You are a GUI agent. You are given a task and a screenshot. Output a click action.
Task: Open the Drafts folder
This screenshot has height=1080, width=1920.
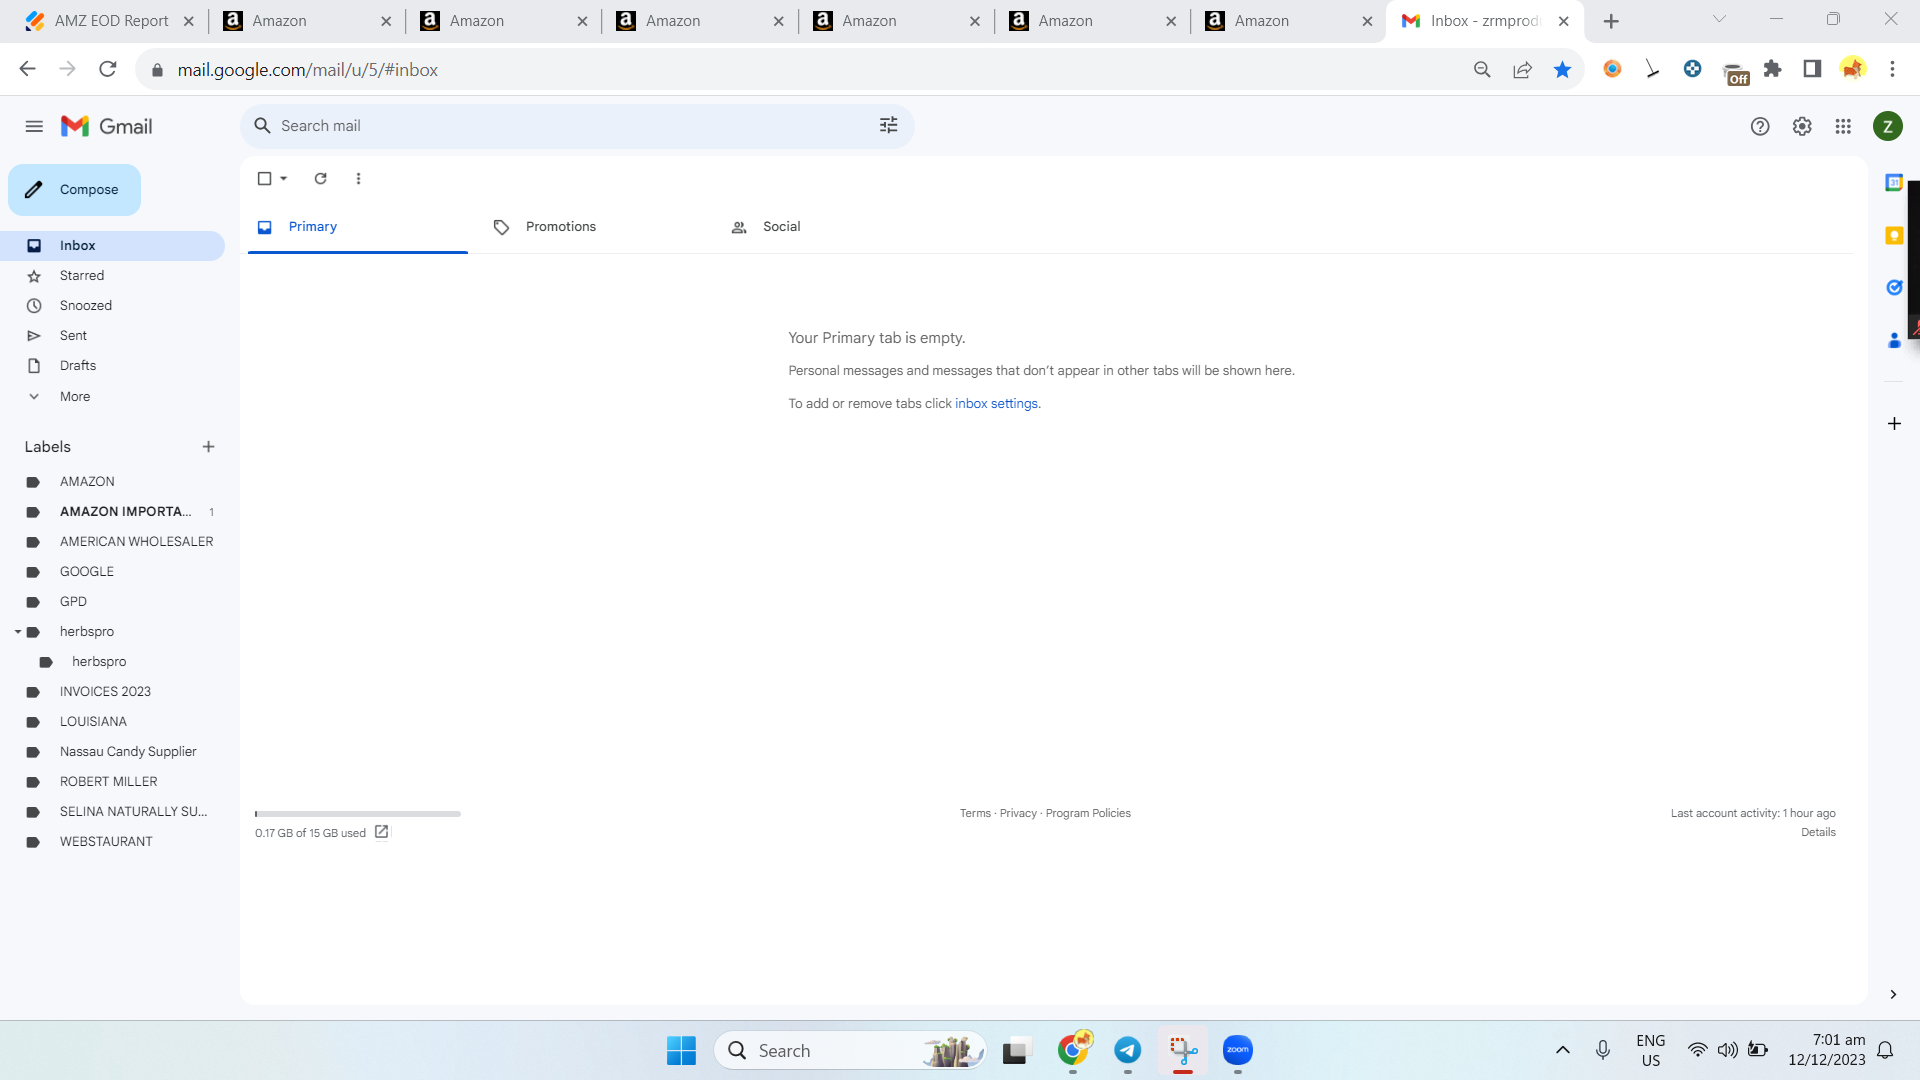click(112, 366)
